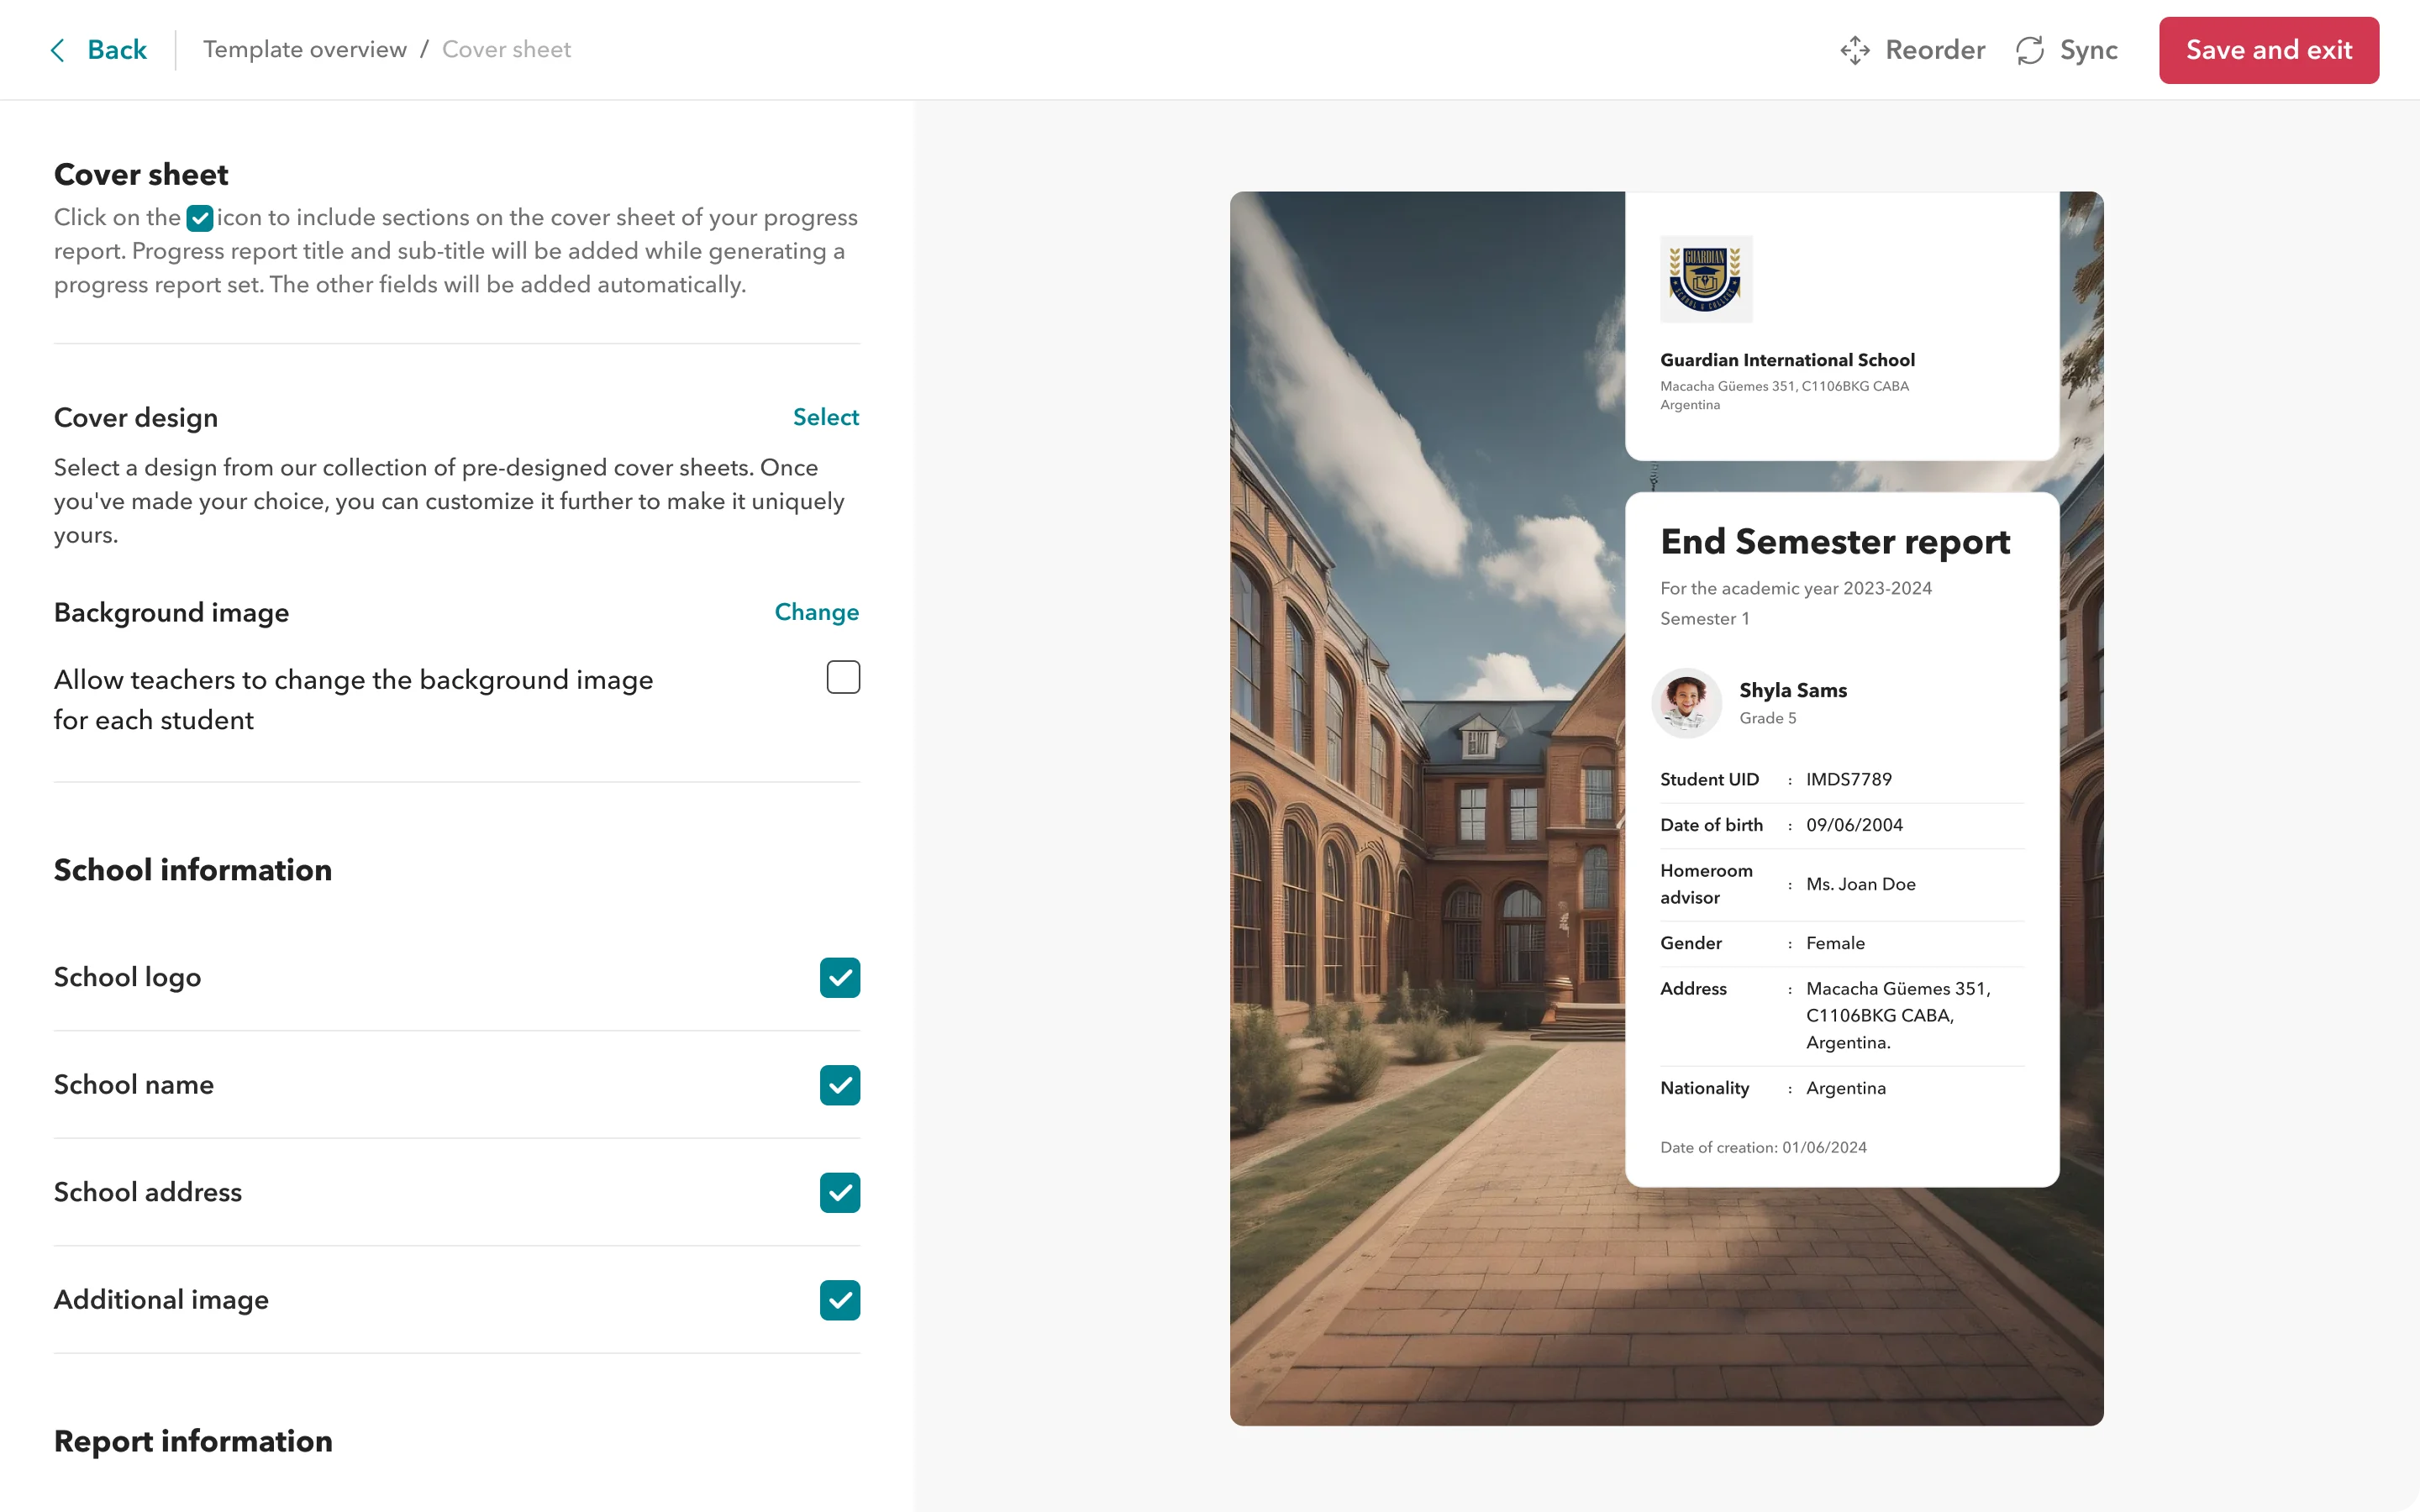Click the school logo checkbox icon
This screenshot has height=1512, width=2420.
(839, 977)
